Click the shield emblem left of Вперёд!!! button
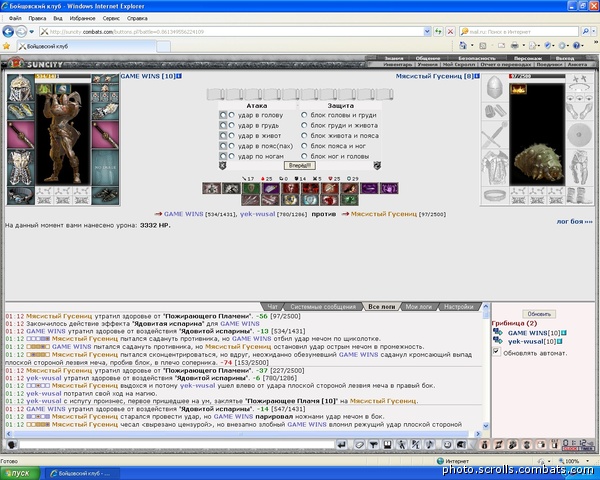Viewport: 600px width, 480px height. point(223,165)
